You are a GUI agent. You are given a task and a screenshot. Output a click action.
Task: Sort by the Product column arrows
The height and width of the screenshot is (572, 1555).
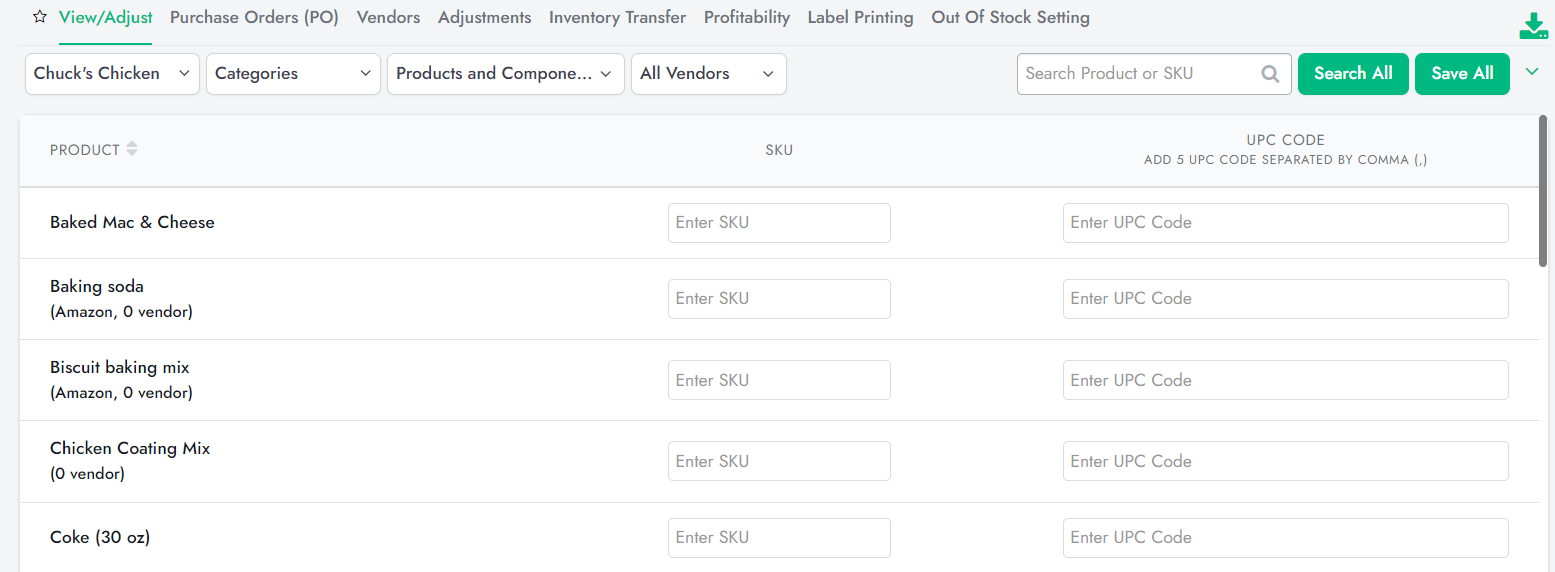click(x=132, y=149)
